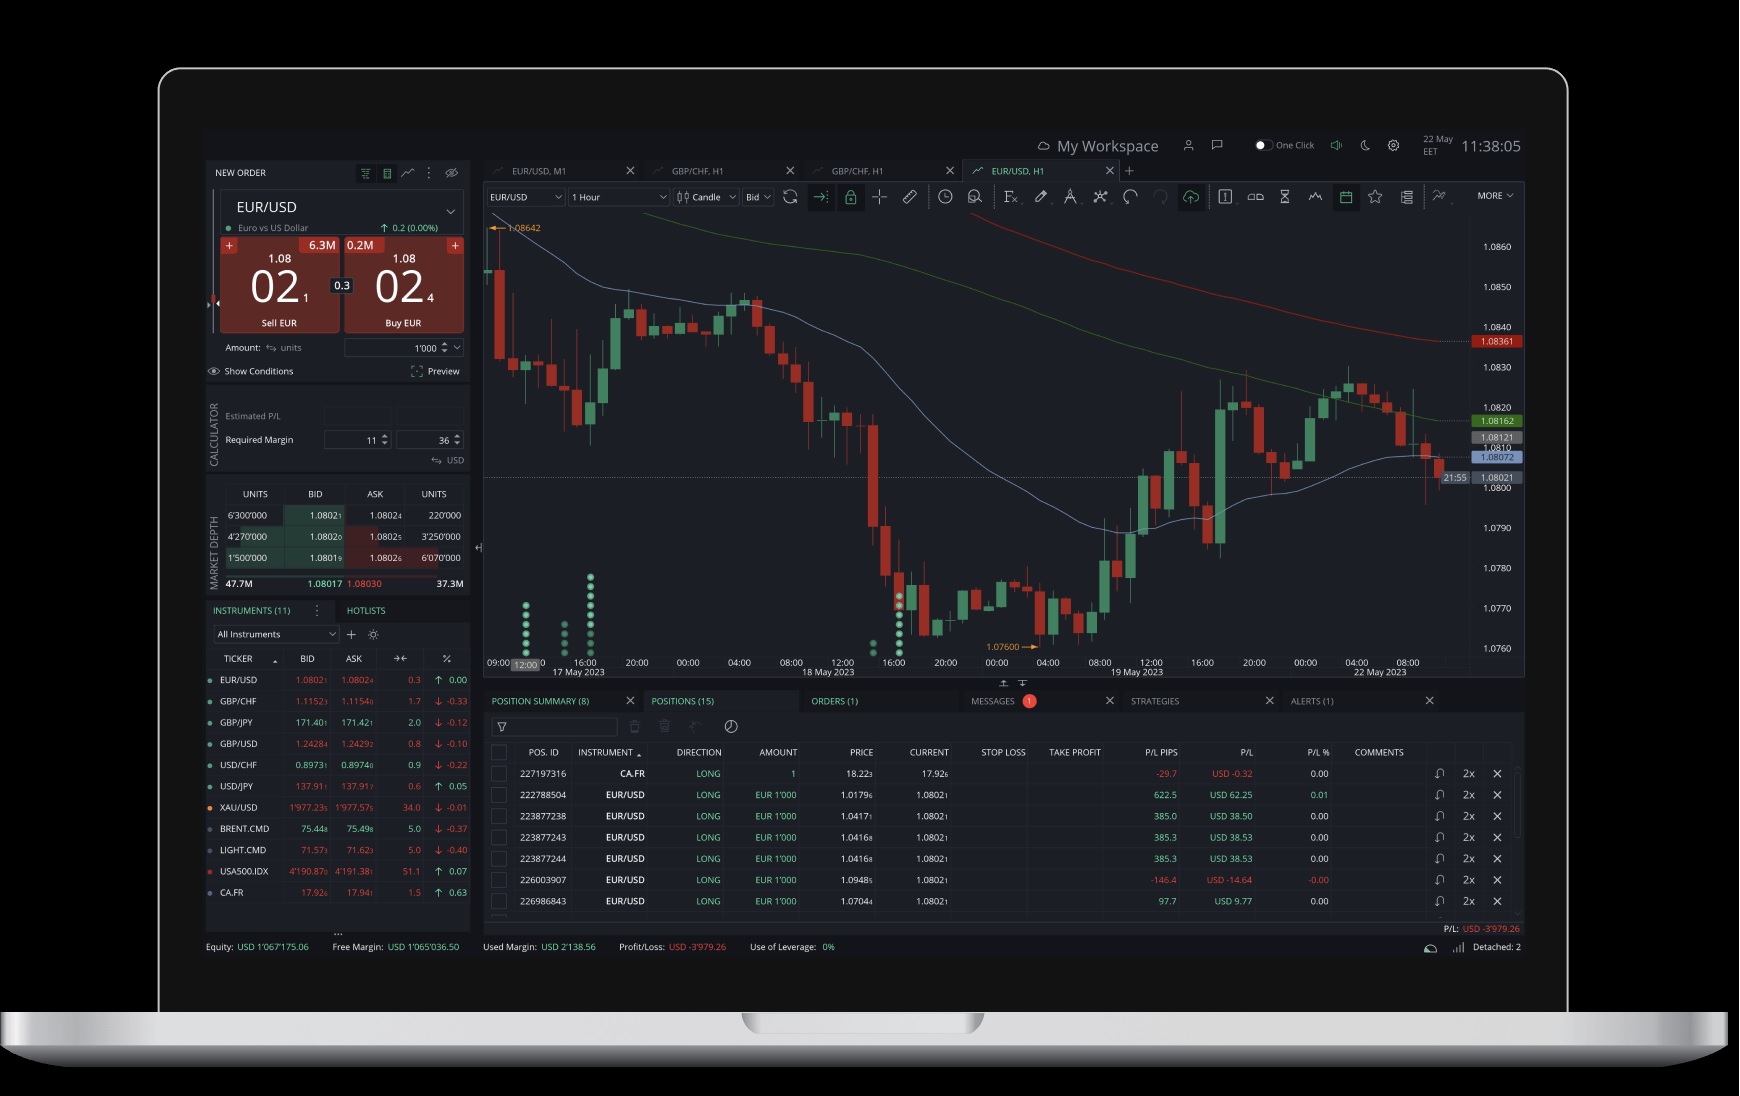Select the XAU/USD row in instruments list
This screenshot has width=1740, height=1096.
pyautogui.click(x=338, y=807)
